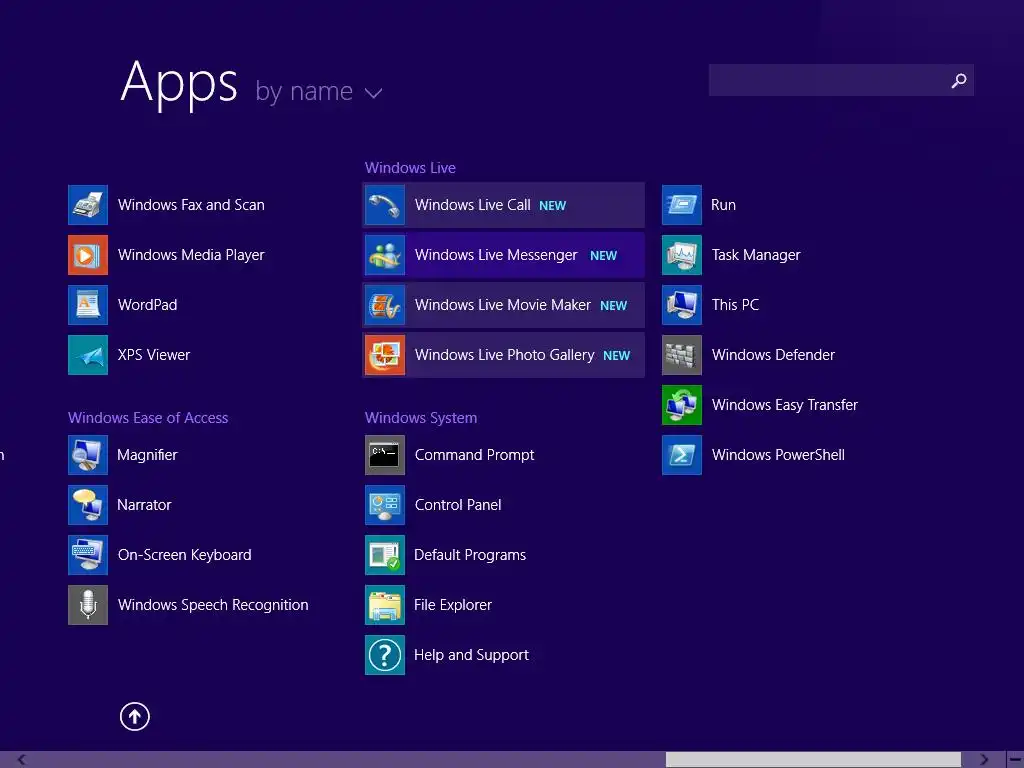Click the 'Windows Live Messenger' label
This screenshot has width=1024, height=768.
click(496, 255)
